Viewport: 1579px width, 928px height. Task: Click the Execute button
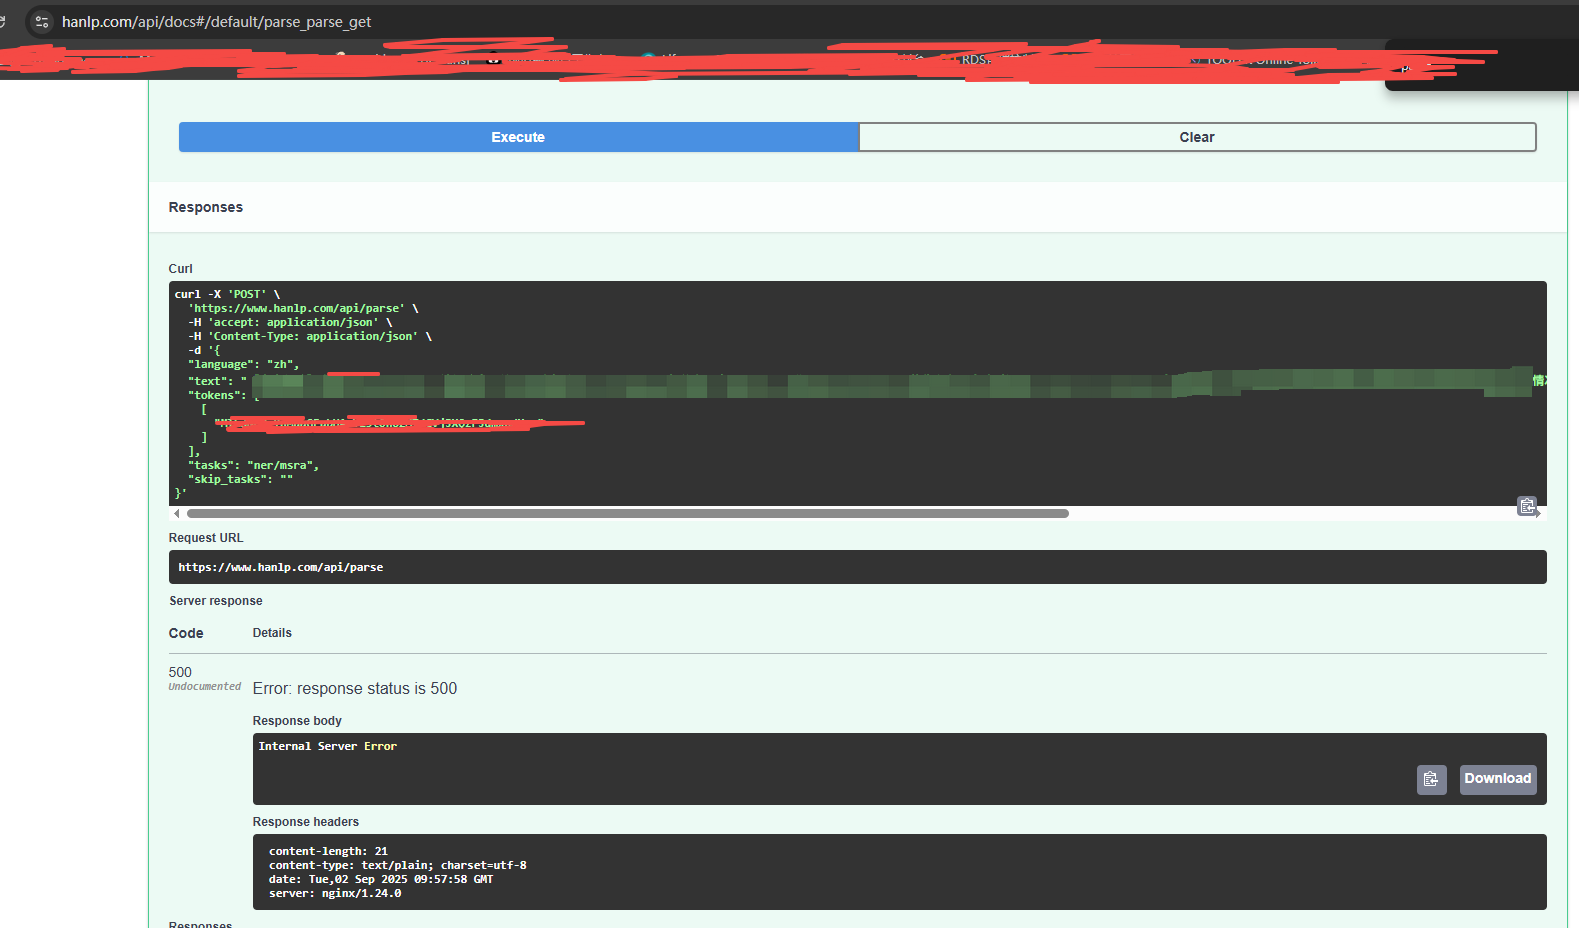[518, 137]
